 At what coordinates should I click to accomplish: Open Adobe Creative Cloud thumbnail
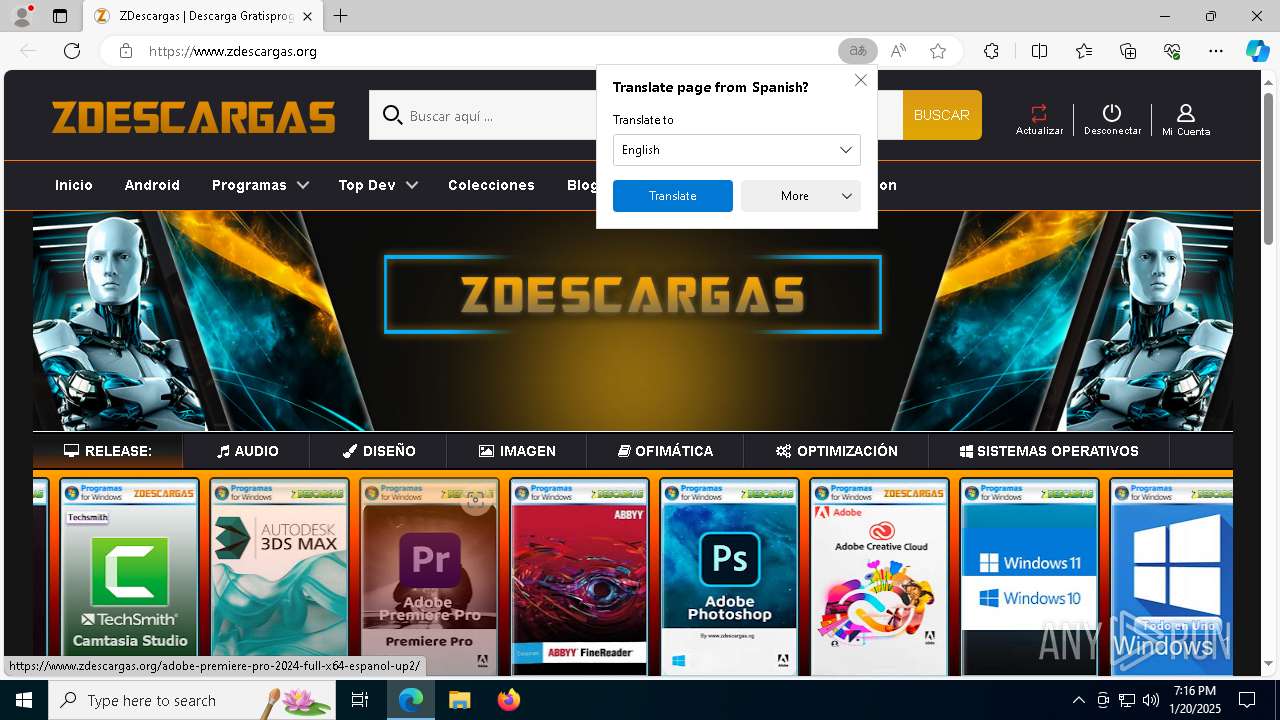click(x=880, y=577)
